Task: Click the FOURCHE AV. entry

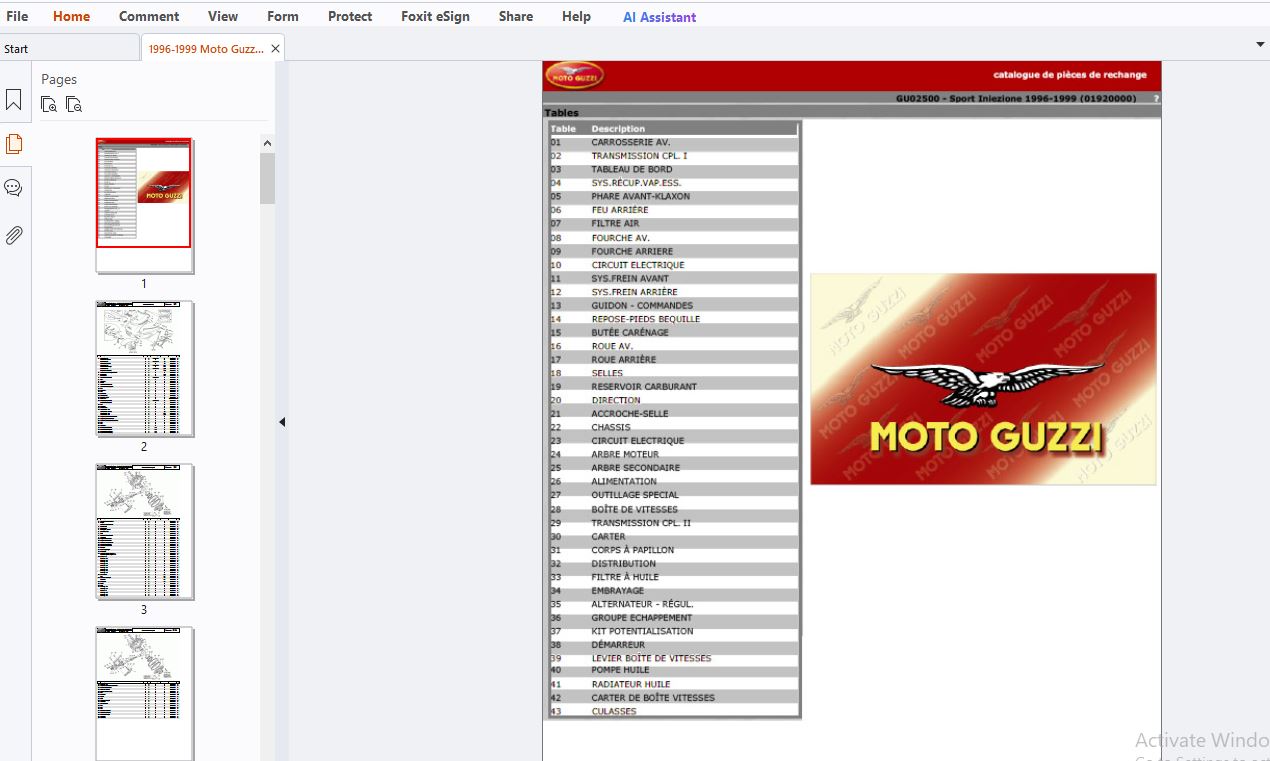Action: coord(620,238)
